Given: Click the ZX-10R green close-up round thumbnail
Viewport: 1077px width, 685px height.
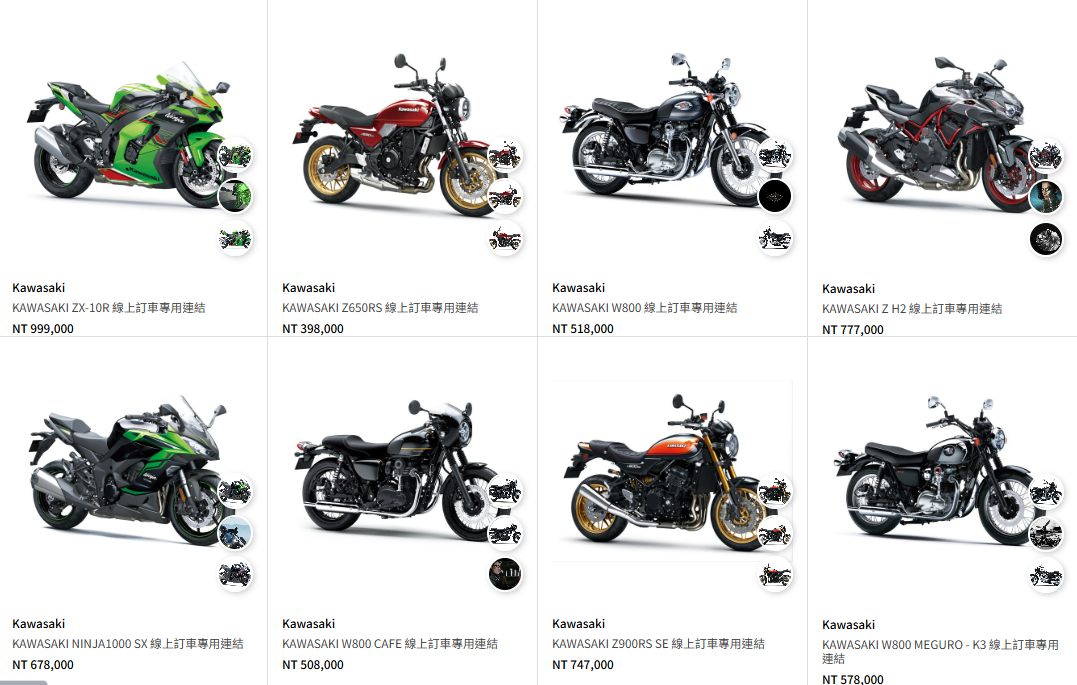Looking at the screenshot, I should (235, 196).
